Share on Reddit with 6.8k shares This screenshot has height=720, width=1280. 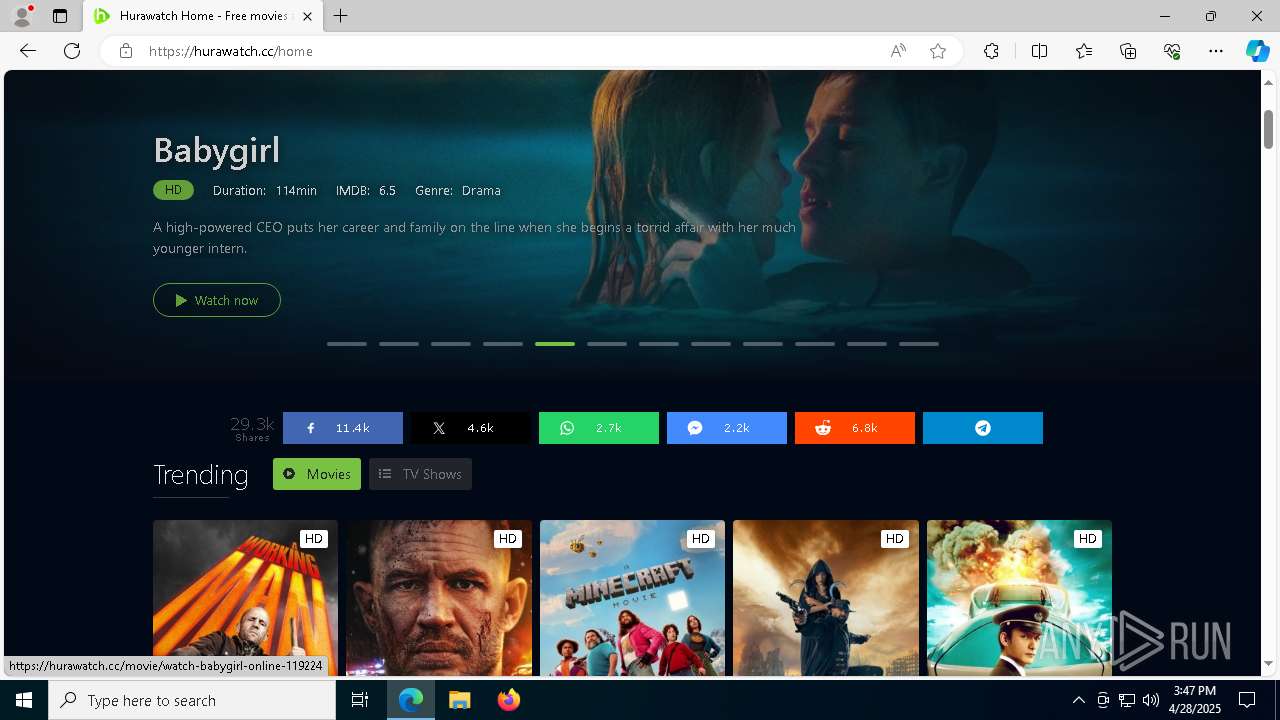[855, 428]
